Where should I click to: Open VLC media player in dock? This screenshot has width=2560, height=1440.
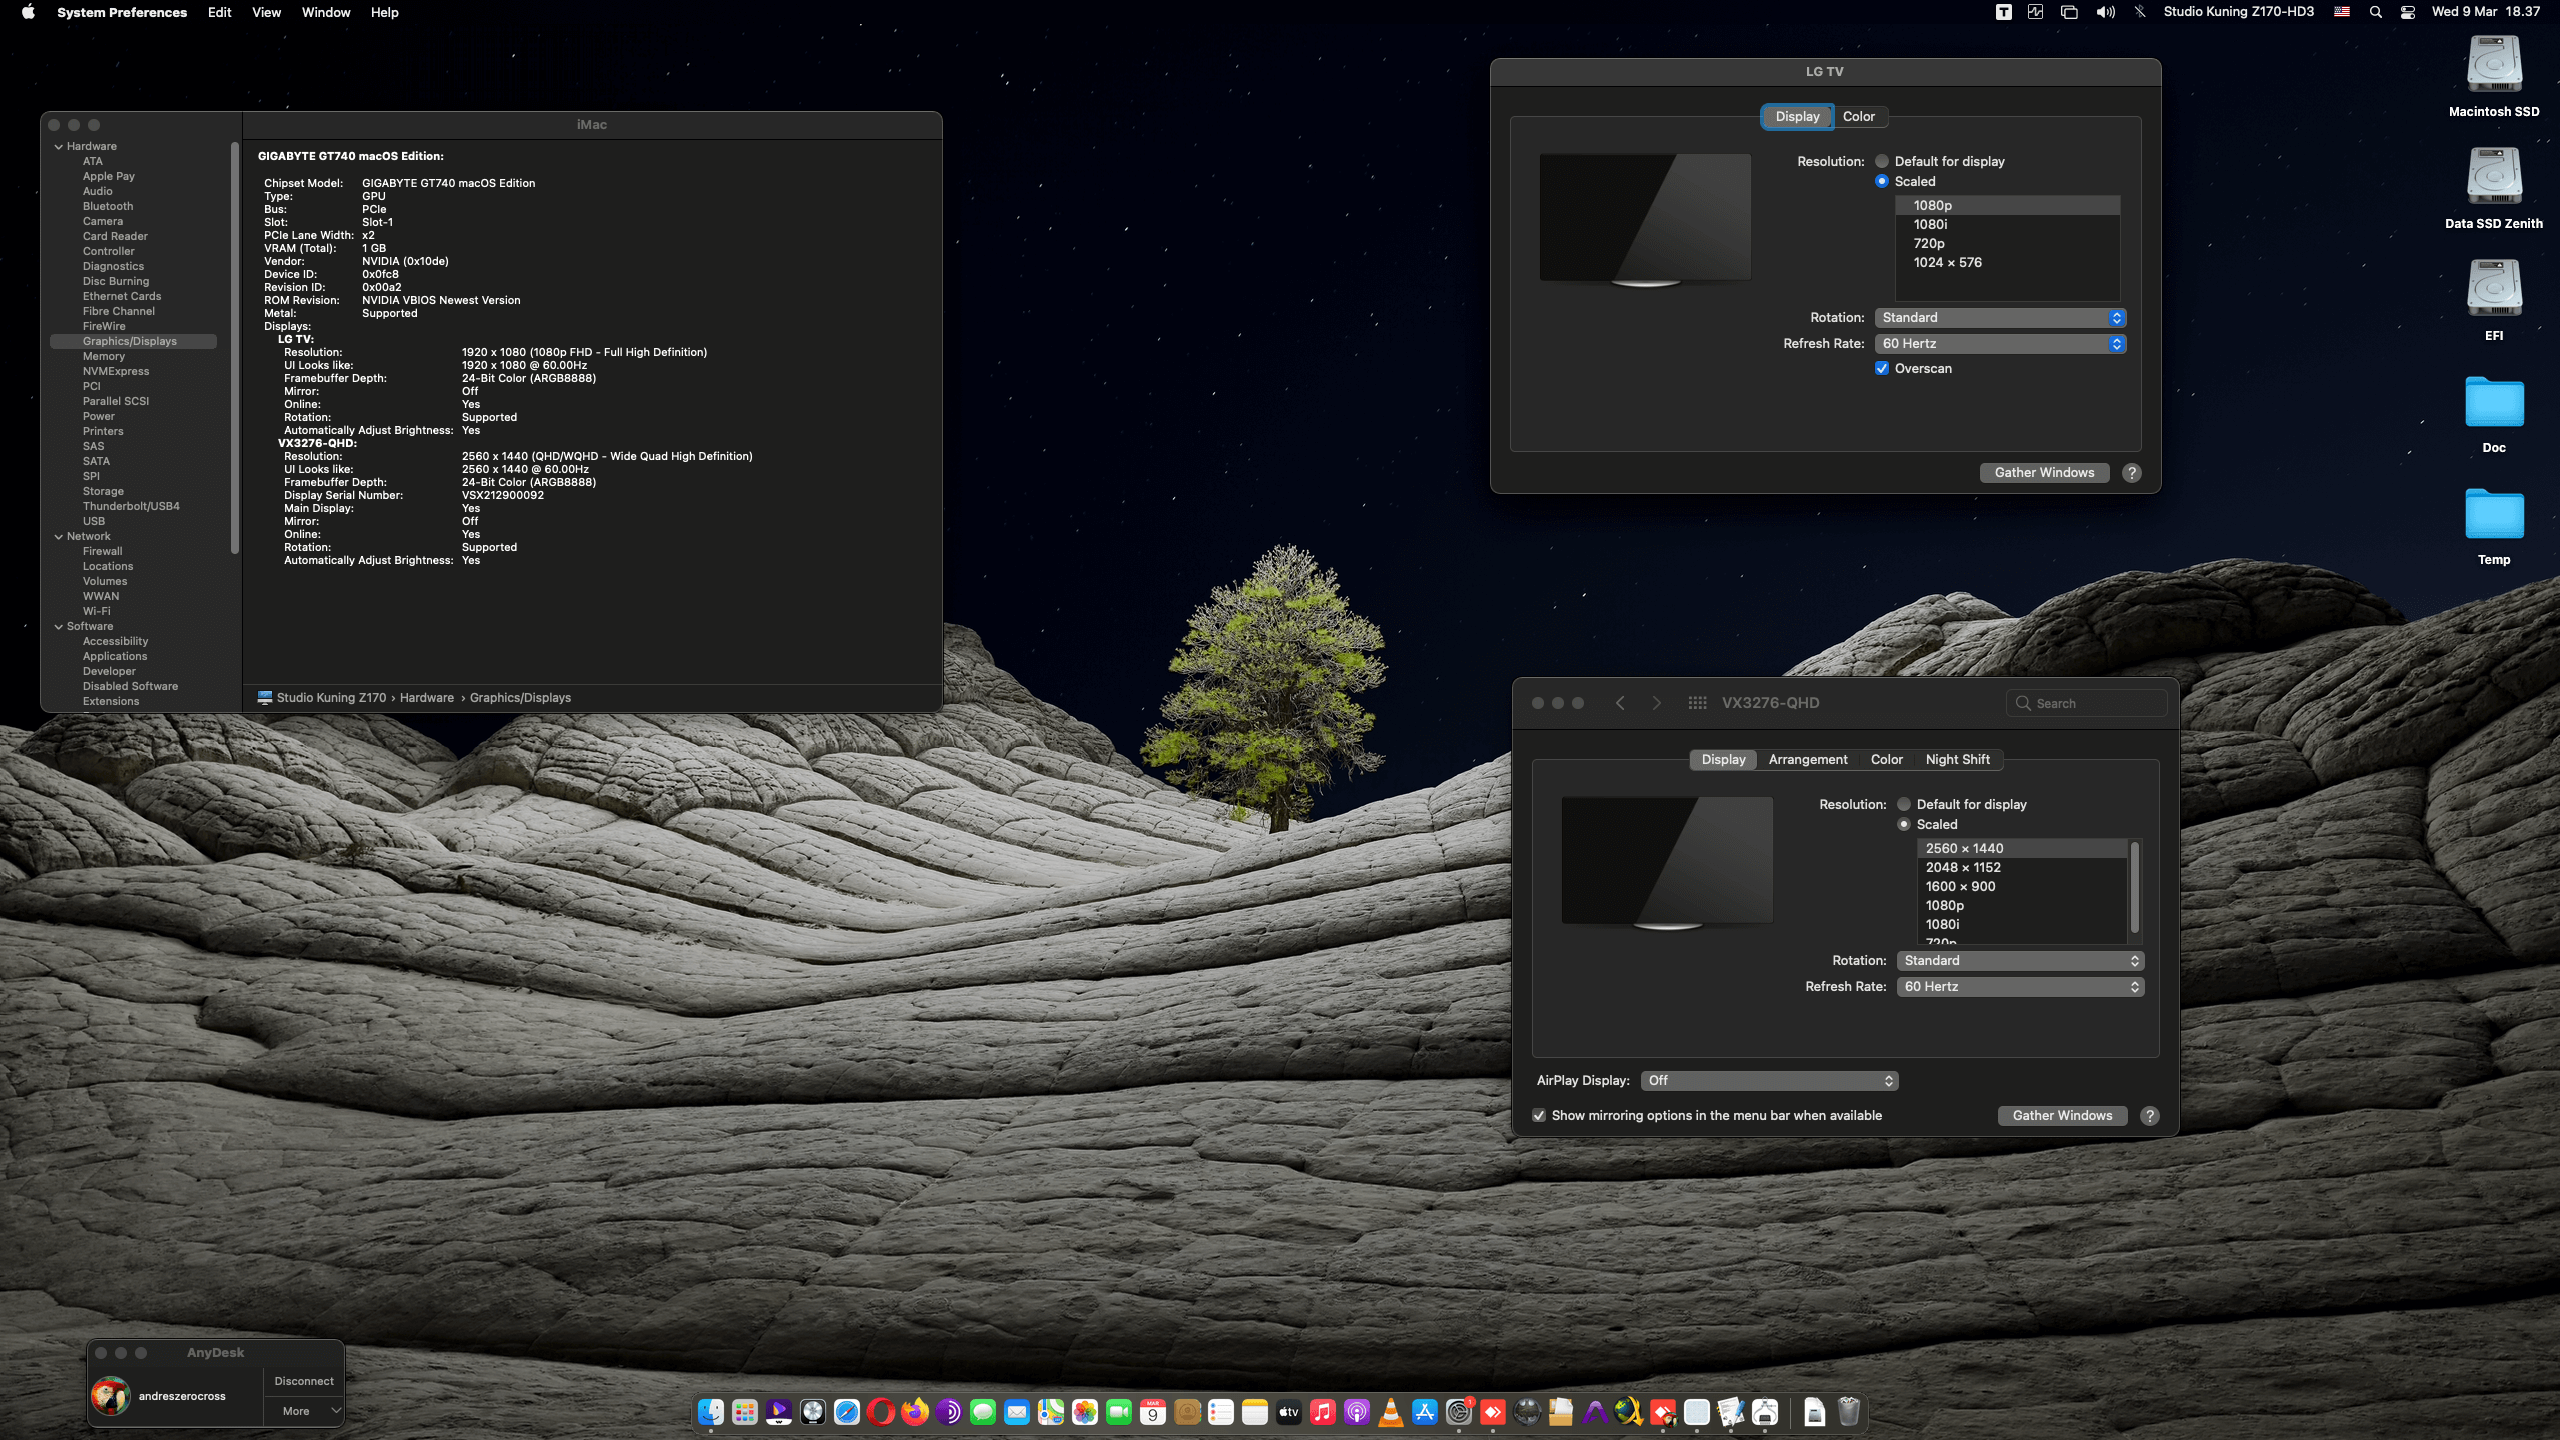tap(1390, 1412)
